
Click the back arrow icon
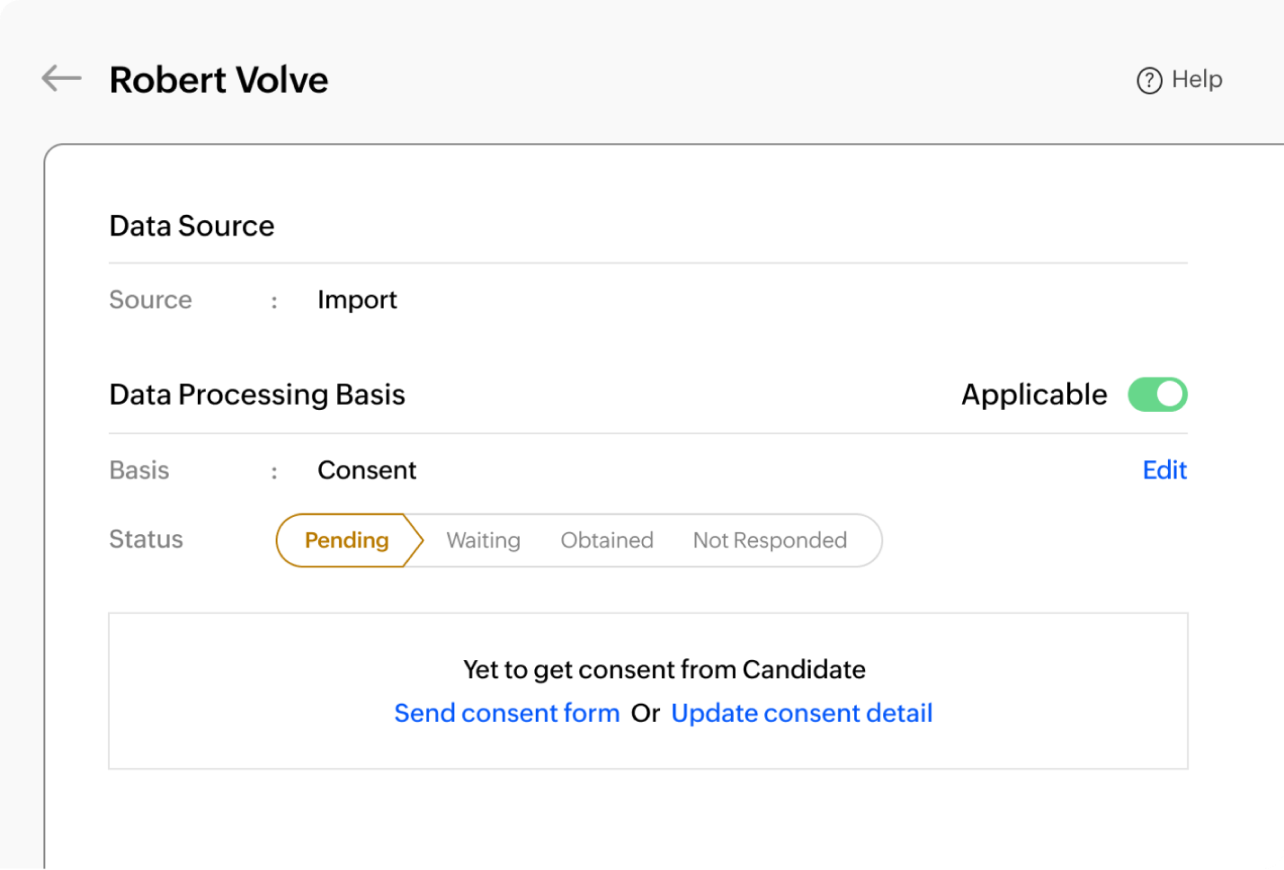[61, 78]
